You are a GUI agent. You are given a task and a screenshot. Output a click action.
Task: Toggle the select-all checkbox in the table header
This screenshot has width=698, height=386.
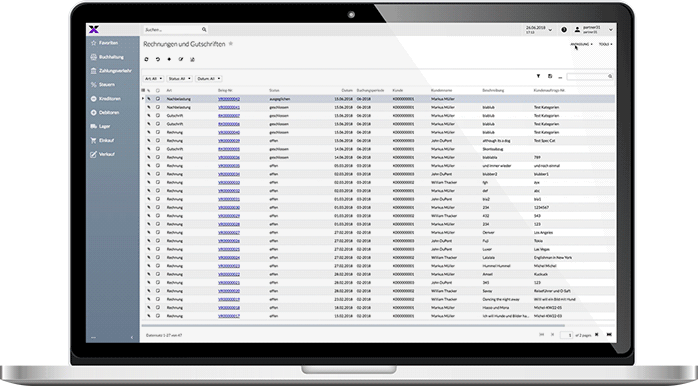(x=158, y=90)
